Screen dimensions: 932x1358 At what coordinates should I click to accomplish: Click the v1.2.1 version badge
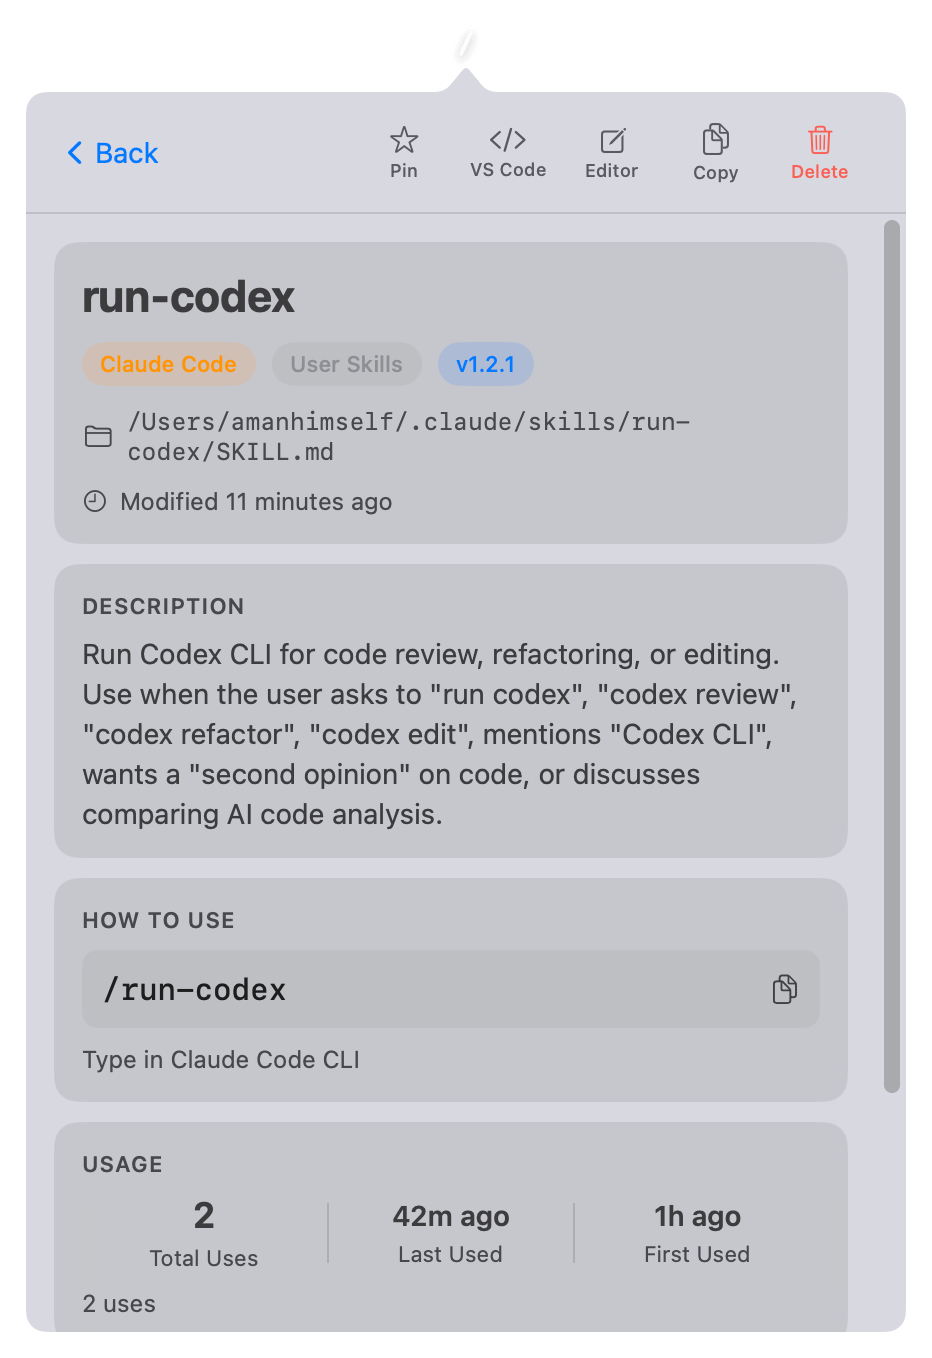(x=486, y=364)
